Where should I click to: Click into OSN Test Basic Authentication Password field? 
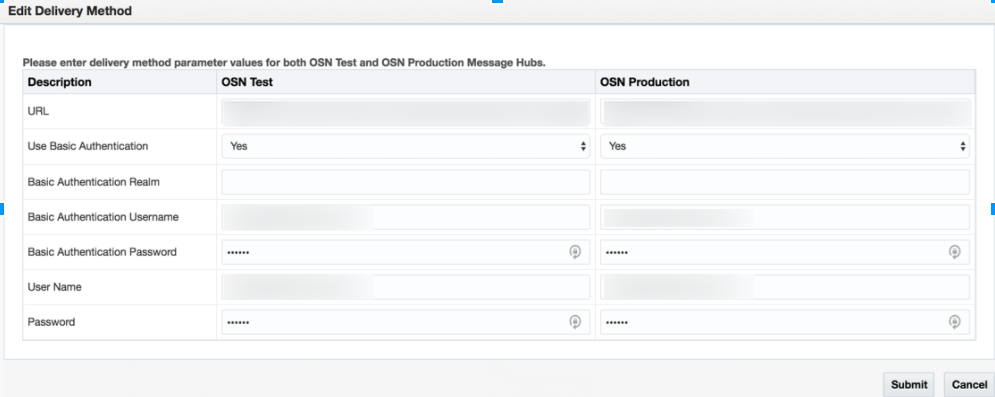pos(405,252)
